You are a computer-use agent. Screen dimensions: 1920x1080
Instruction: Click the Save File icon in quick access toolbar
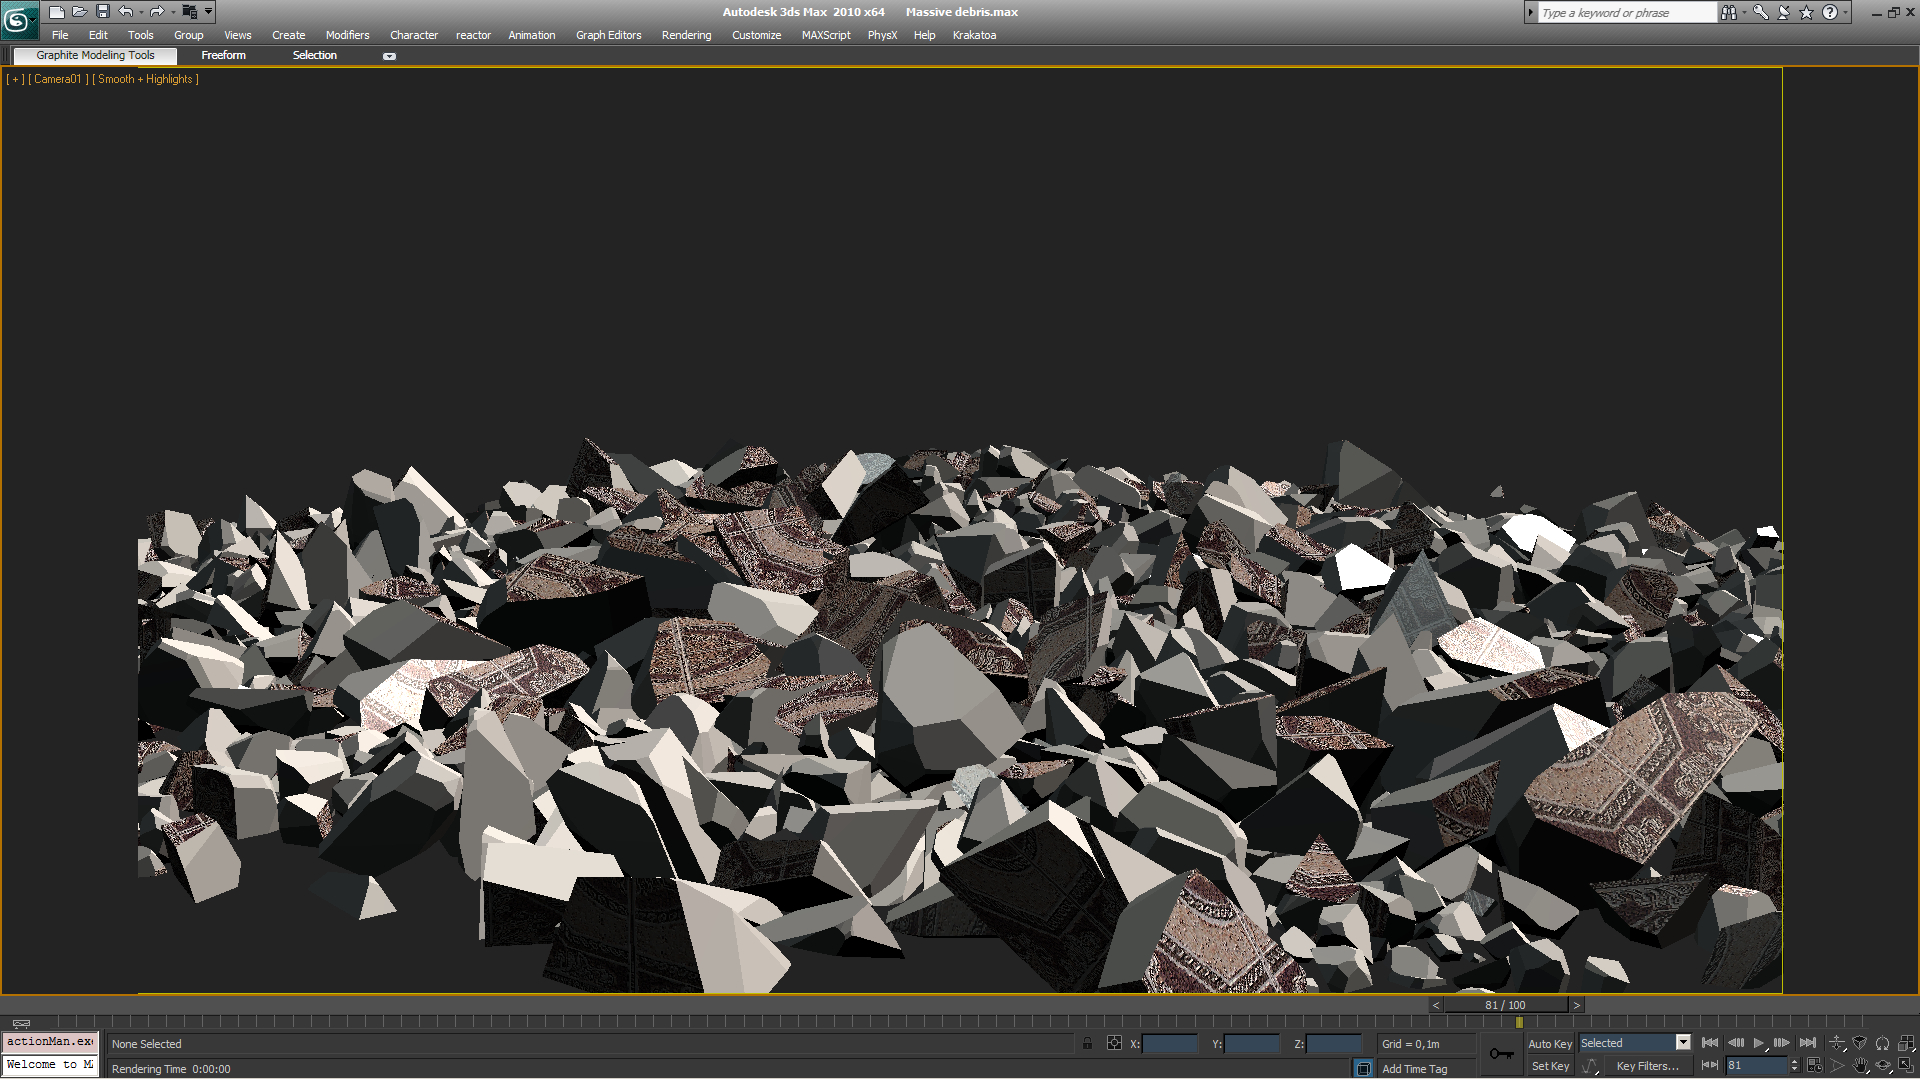[102, 12]
